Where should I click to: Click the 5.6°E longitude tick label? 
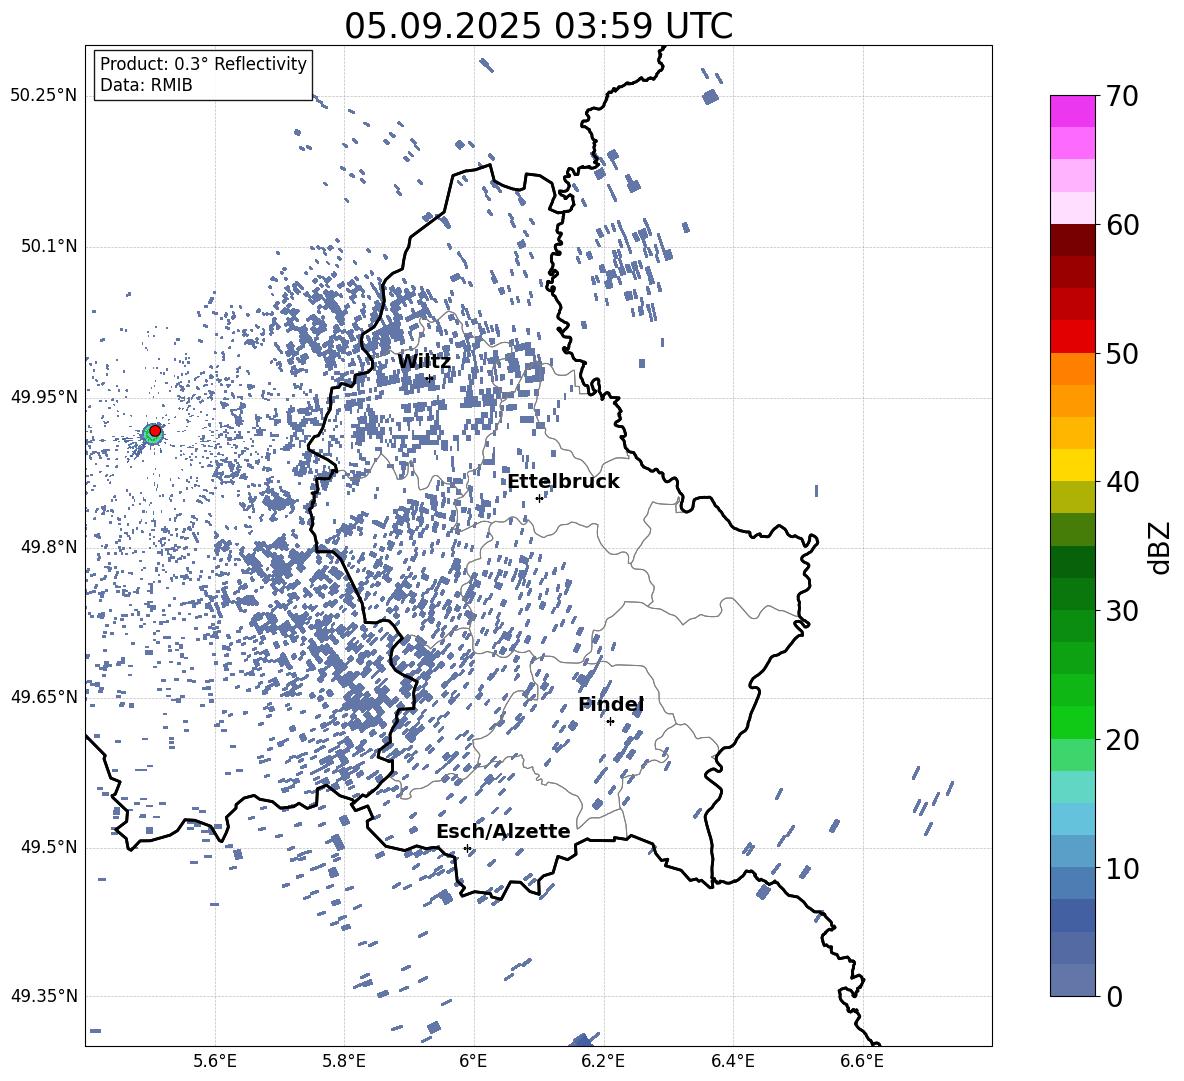click(215, 1061)
